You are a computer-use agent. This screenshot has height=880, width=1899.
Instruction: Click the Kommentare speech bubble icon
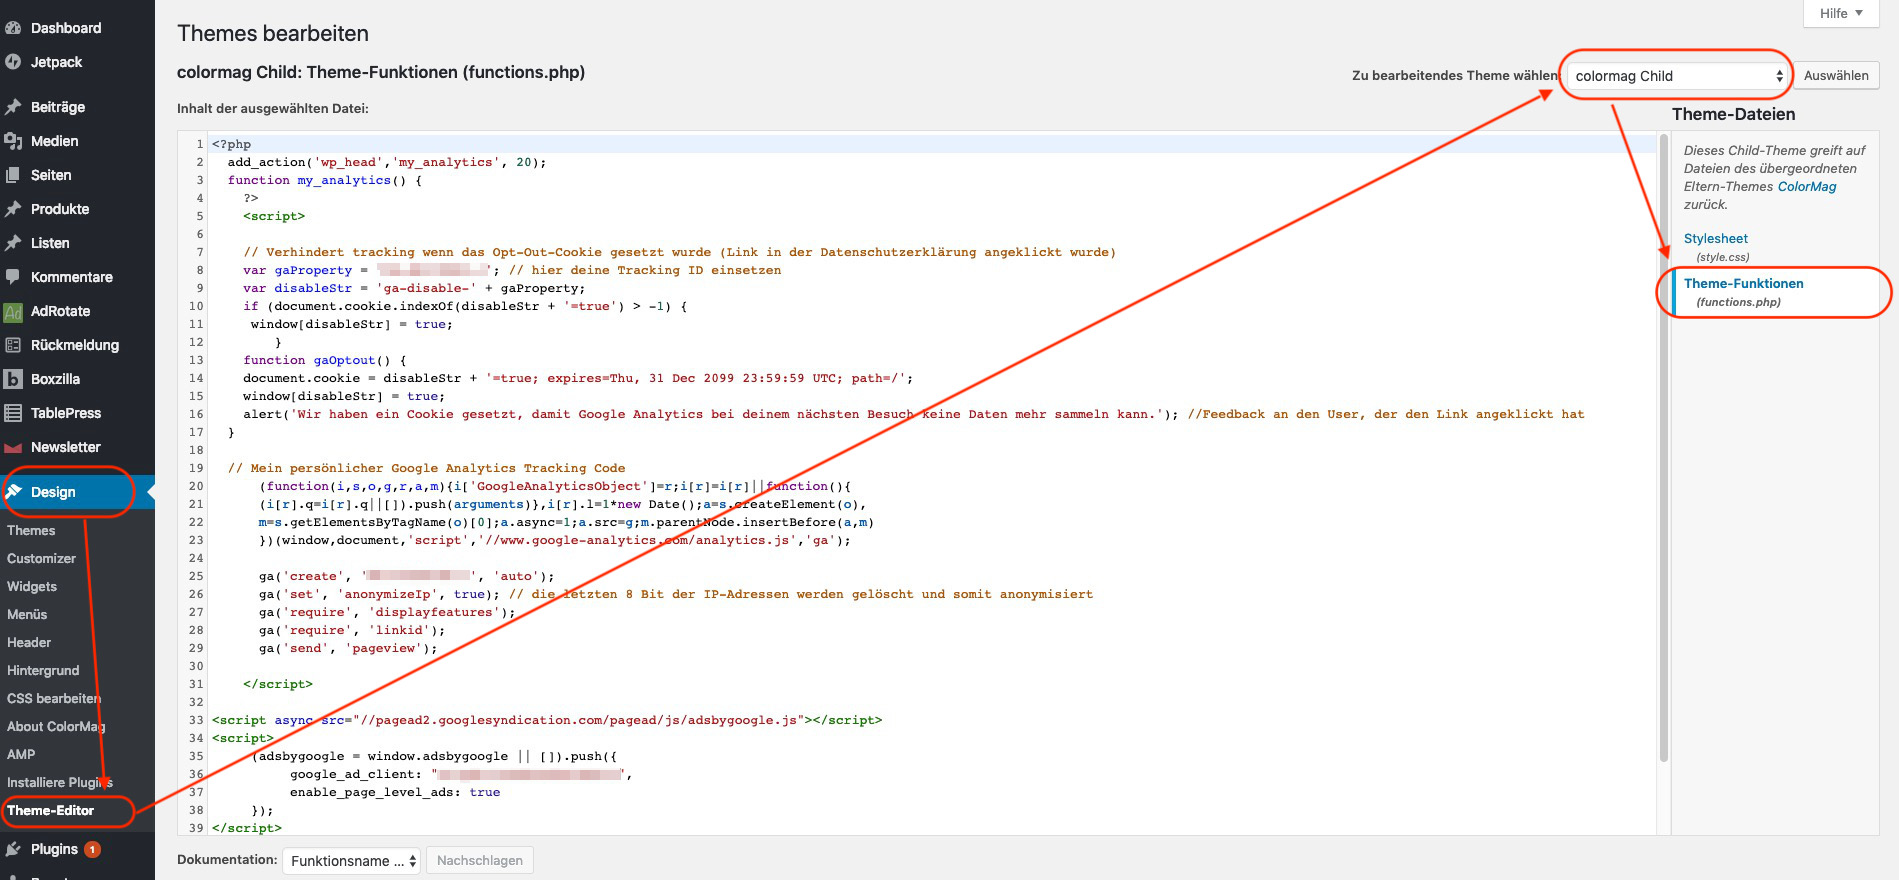[13, 277]
